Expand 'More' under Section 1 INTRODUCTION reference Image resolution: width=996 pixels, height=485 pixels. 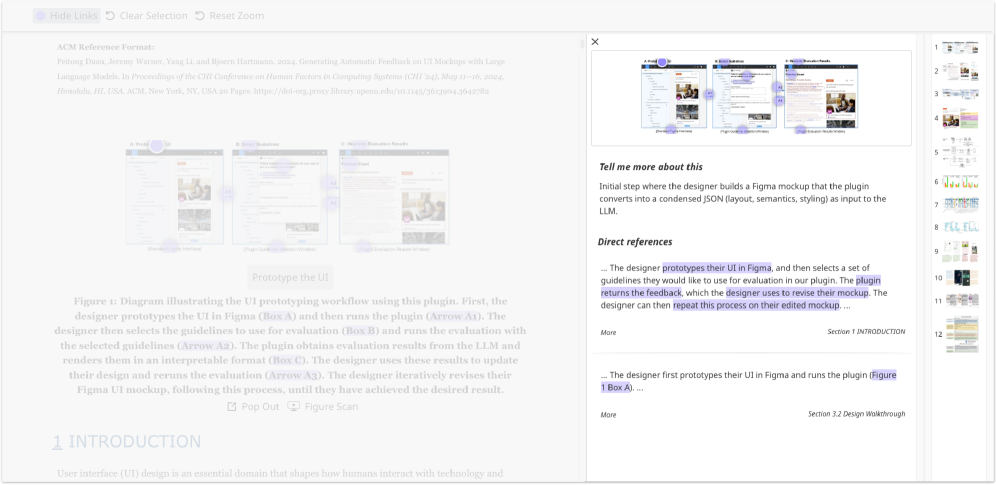click(608, 332)
